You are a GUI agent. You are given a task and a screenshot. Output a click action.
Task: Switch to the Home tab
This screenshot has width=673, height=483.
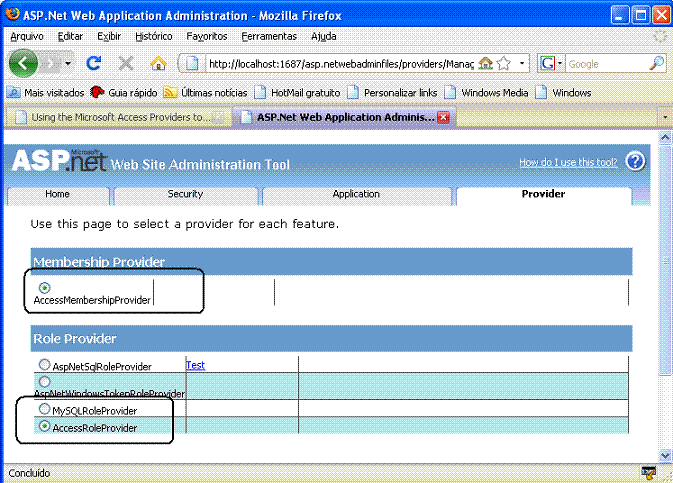pos(58,194)
